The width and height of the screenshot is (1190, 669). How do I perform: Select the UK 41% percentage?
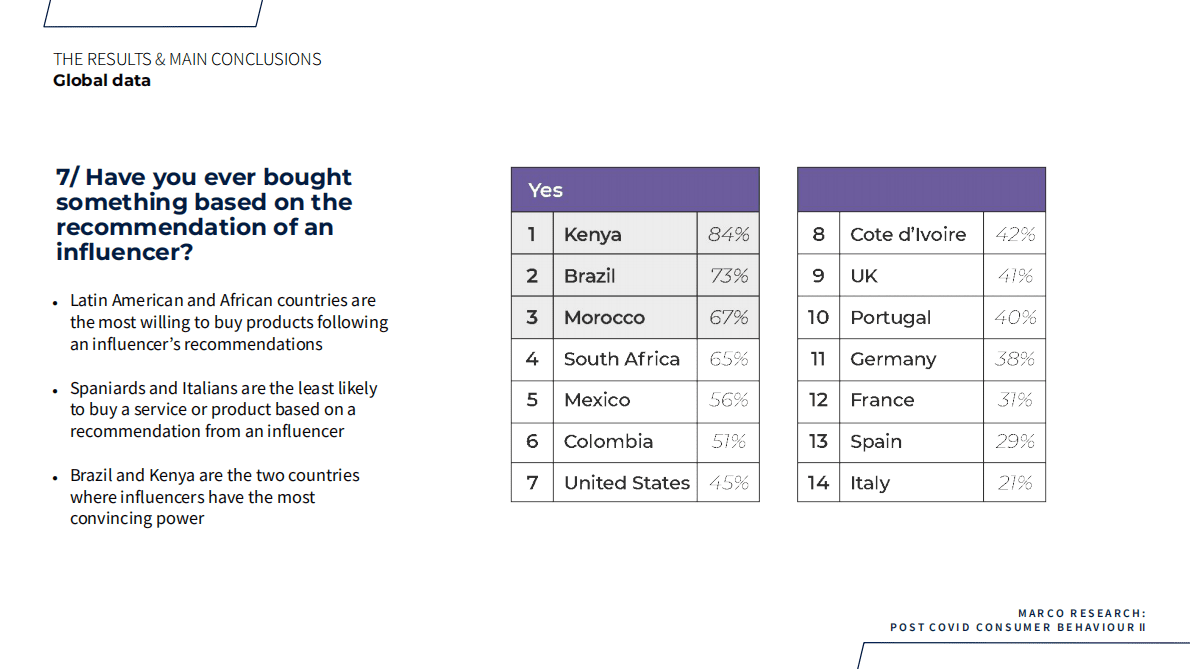[1014, 276]
